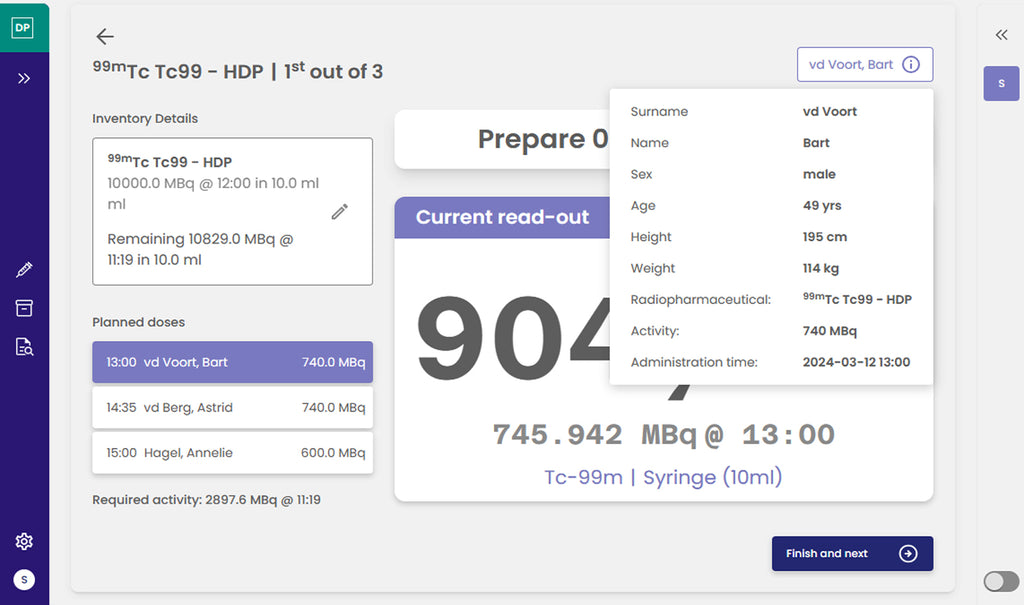The height and width of the screenshot is (605, 1024).
Task: Click the info icon beside vd Voort, Bart
Action: (911, 64)
